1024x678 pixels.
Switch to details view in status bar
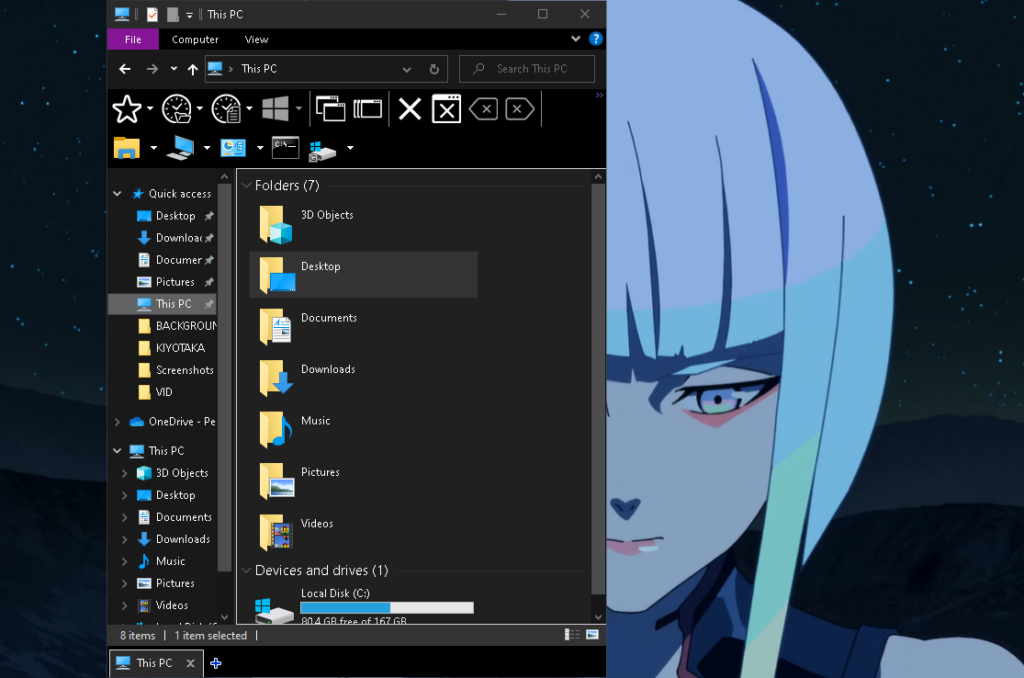[x=572, y=634]
